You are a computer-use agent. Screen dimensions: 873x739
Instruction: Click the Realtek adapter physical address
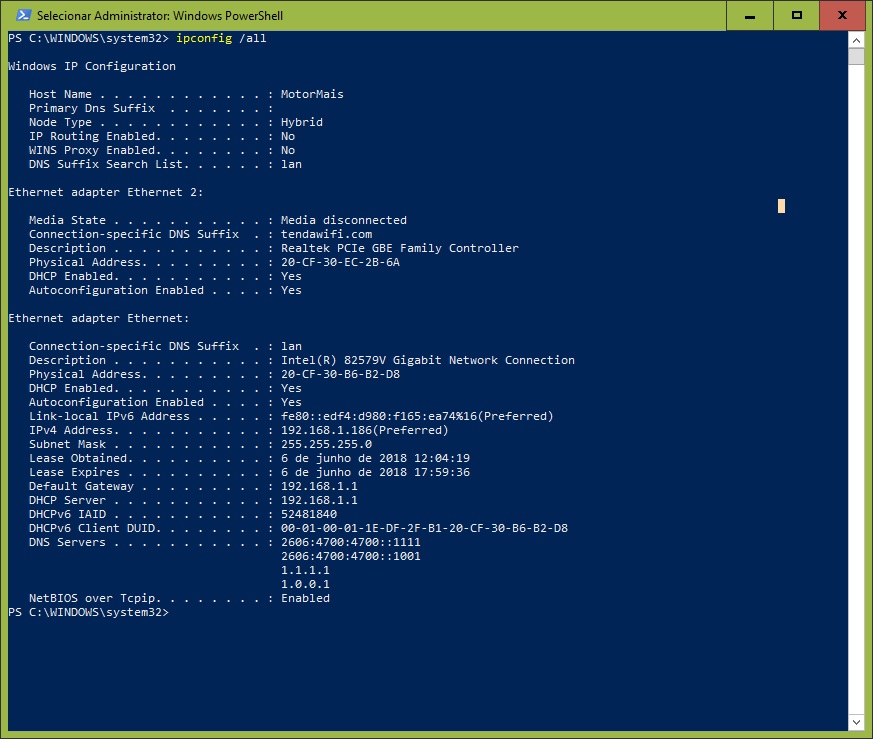[x=340, y=262]
